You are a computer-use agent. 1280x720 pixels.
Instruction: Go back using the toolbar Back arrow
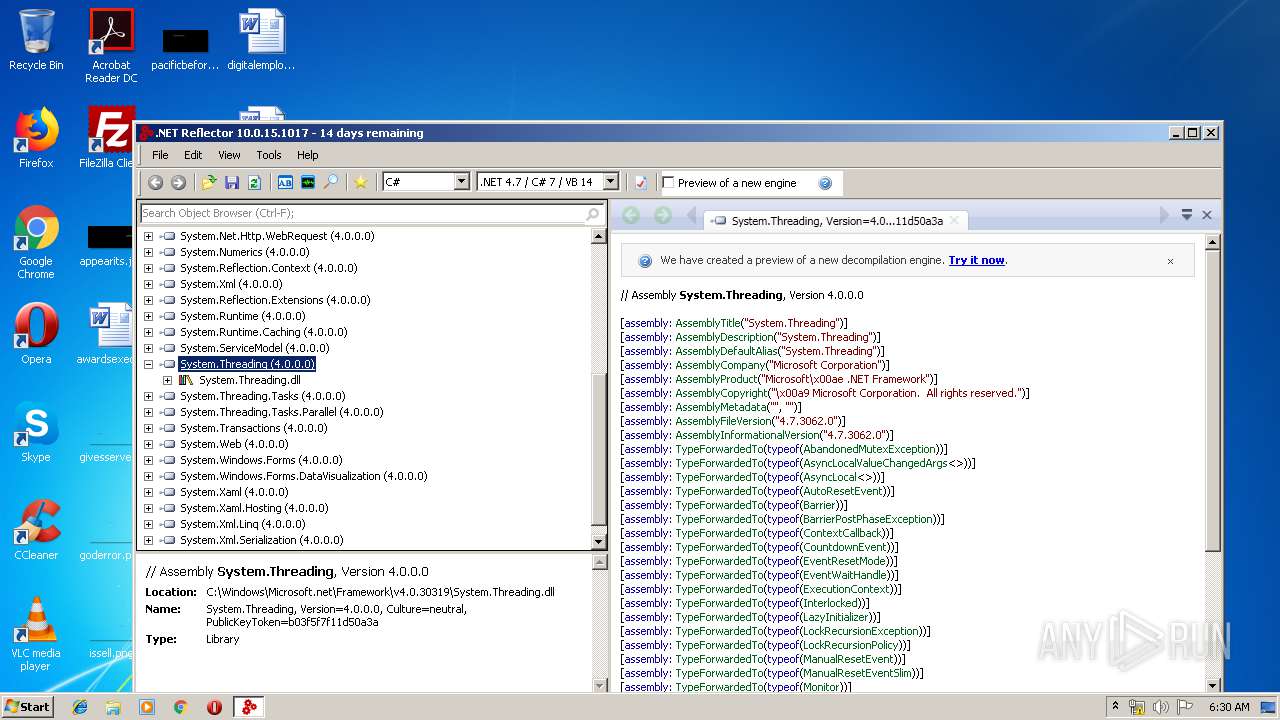(x=155, y=182)
